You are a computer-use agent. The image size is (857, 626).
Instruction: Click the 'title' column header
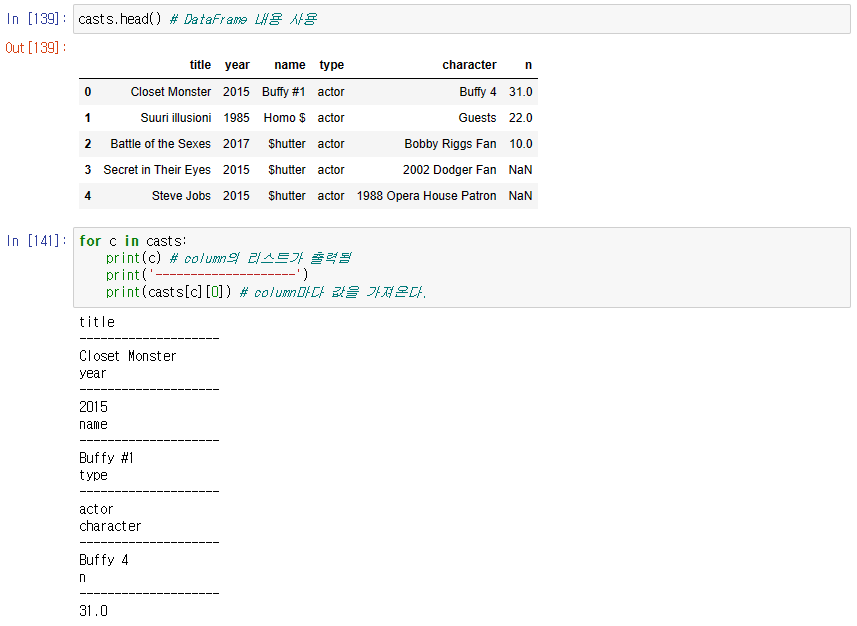click(200, 65)
